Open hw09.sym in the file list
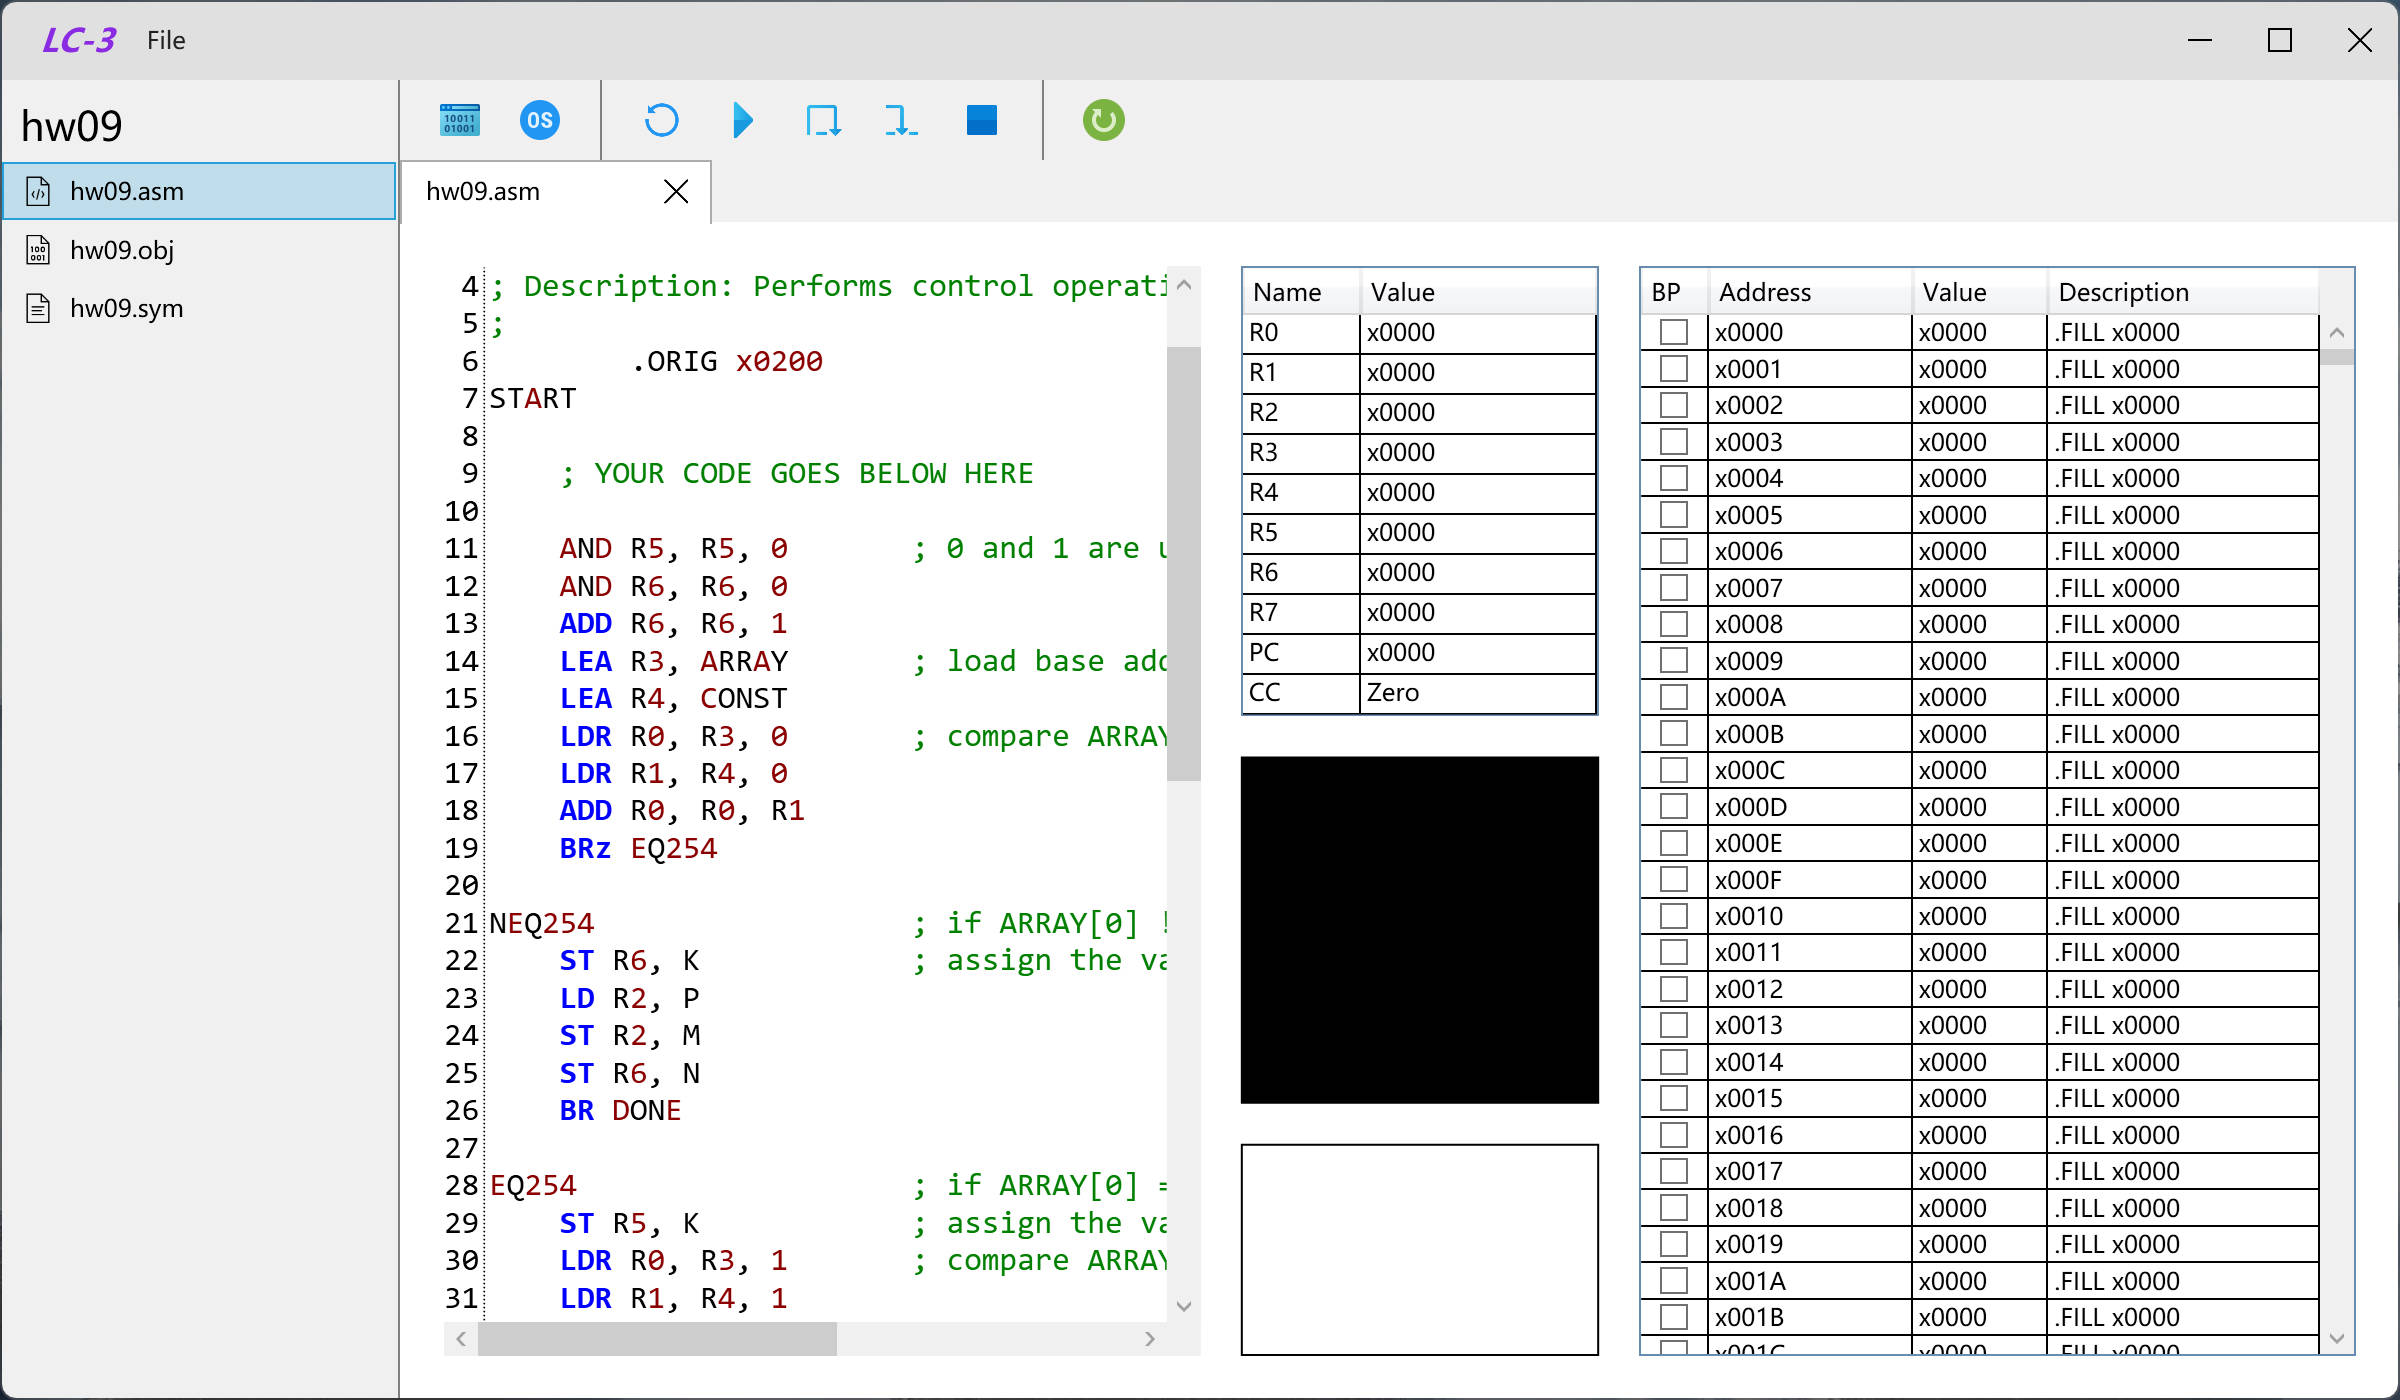 click(126, 308)
